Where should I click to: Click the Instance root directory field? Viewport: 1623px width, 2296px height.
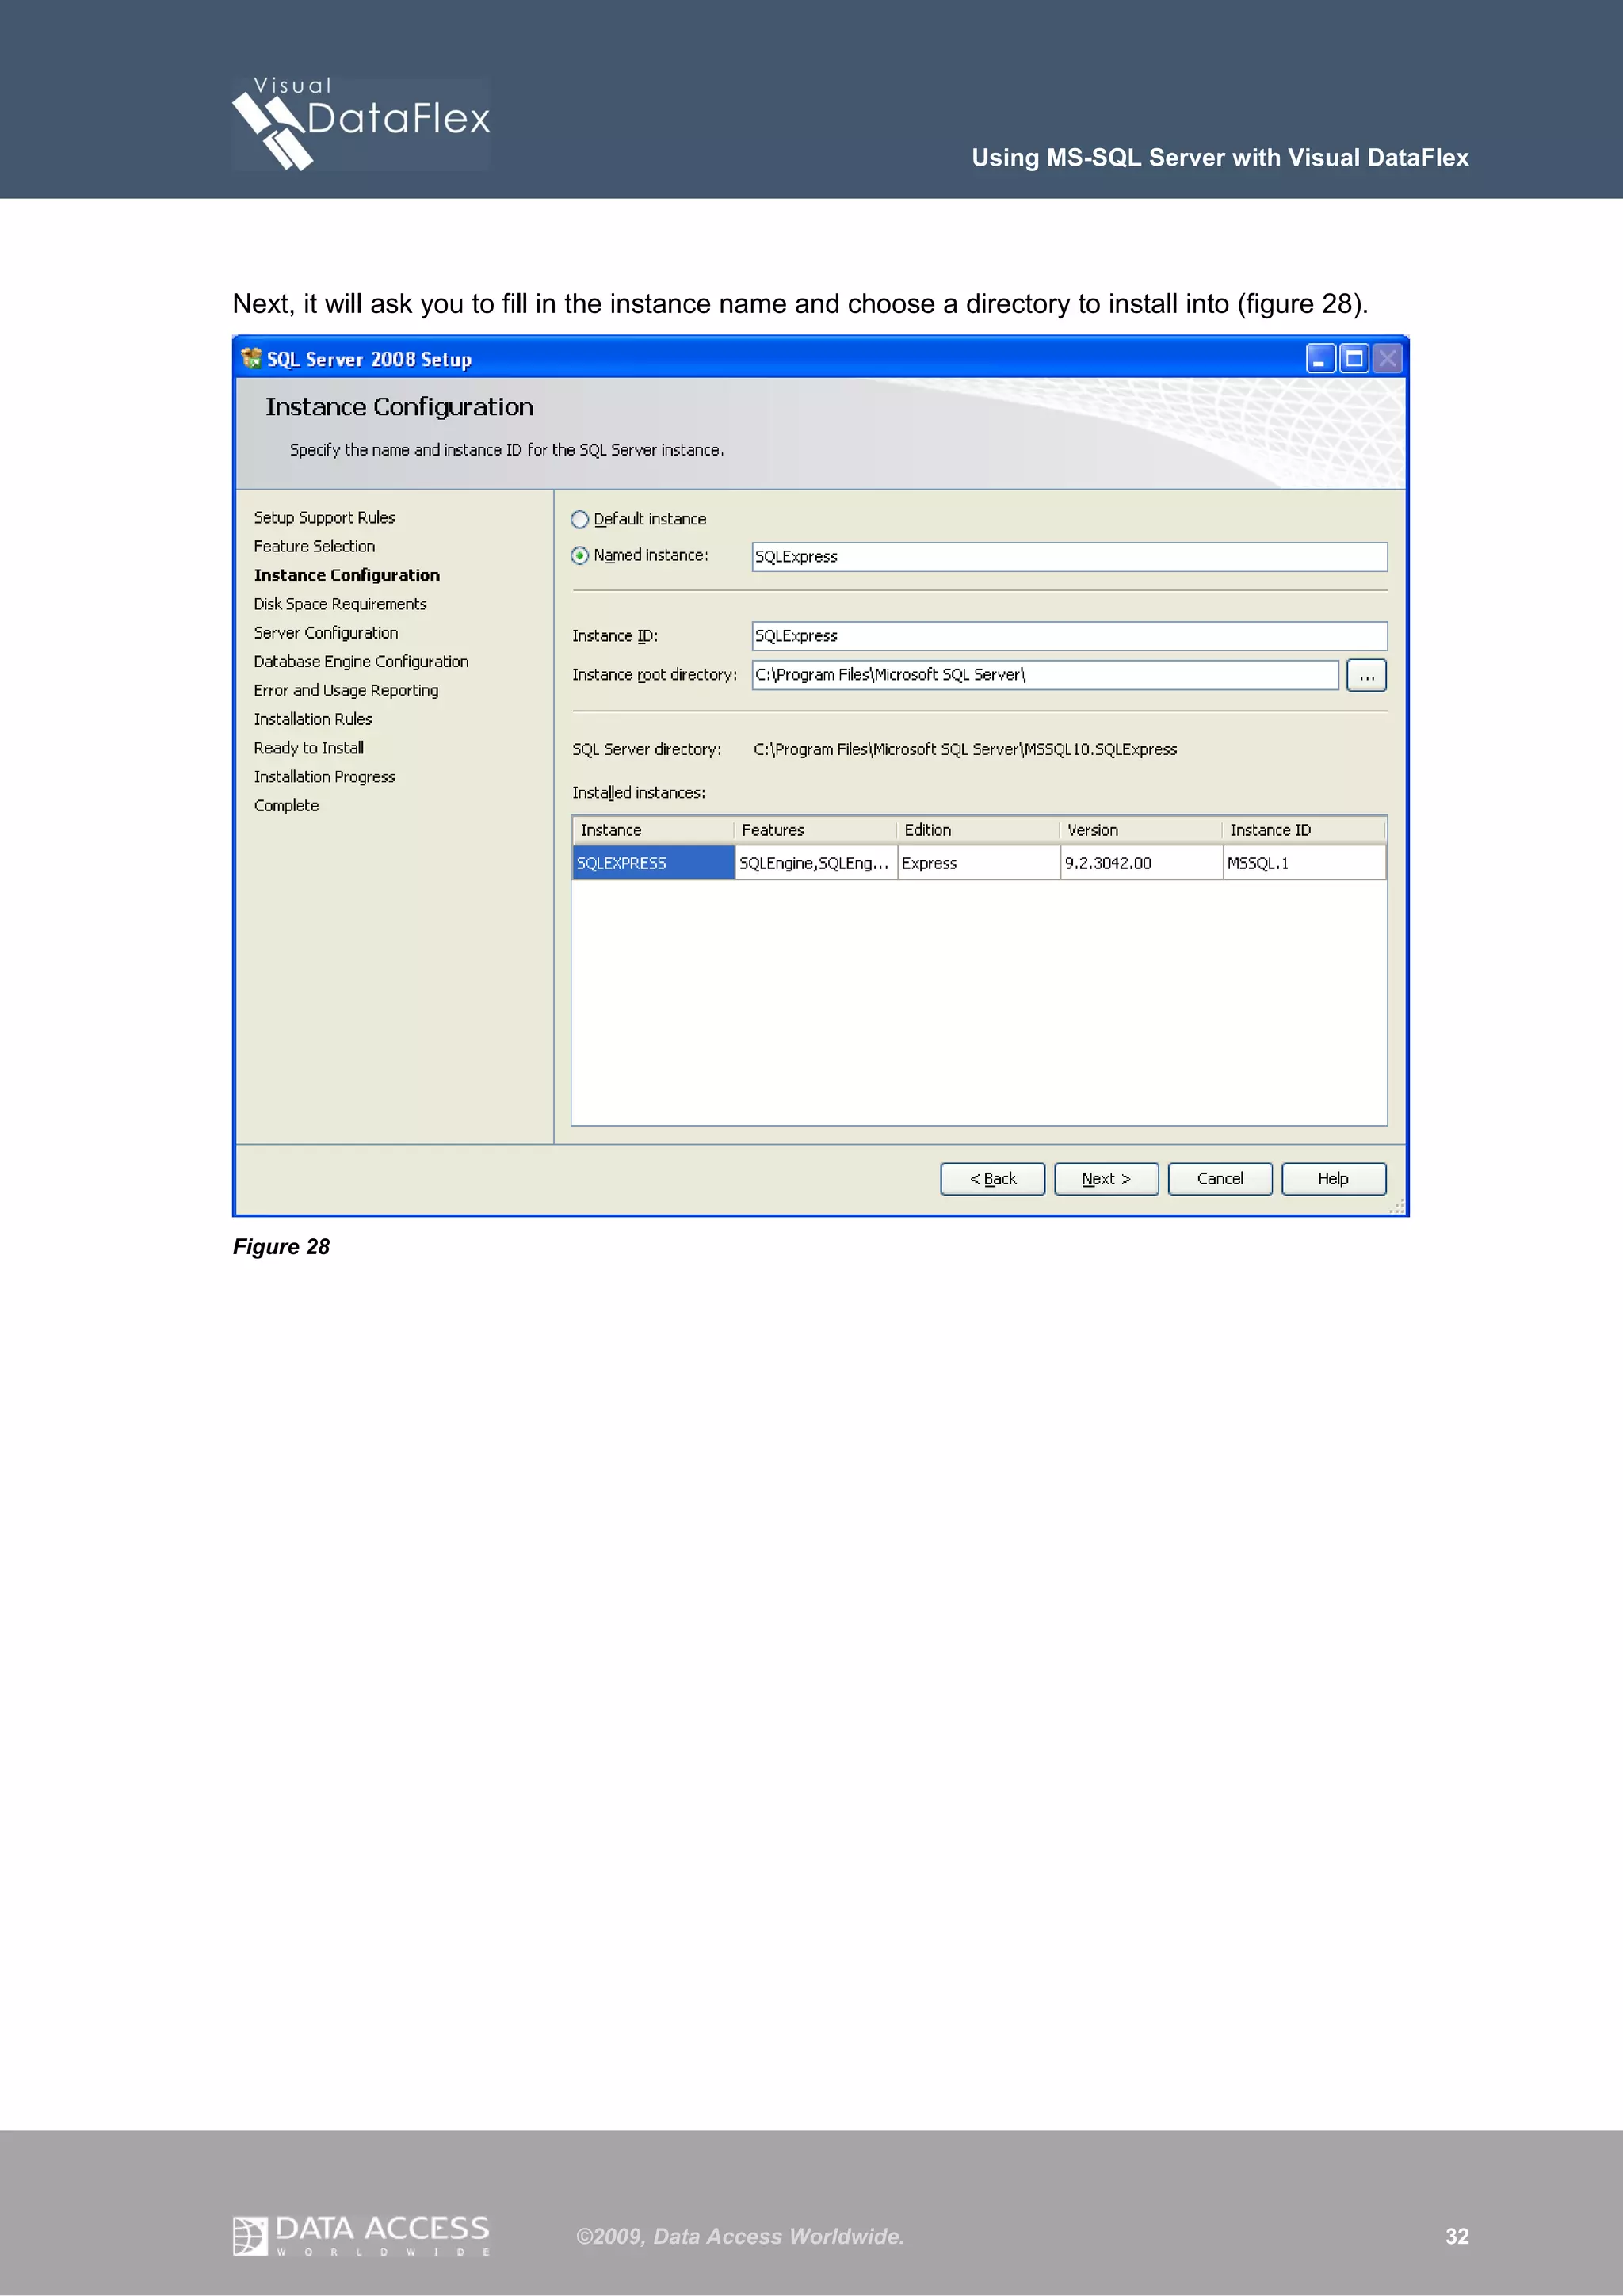pos(1045,675)
